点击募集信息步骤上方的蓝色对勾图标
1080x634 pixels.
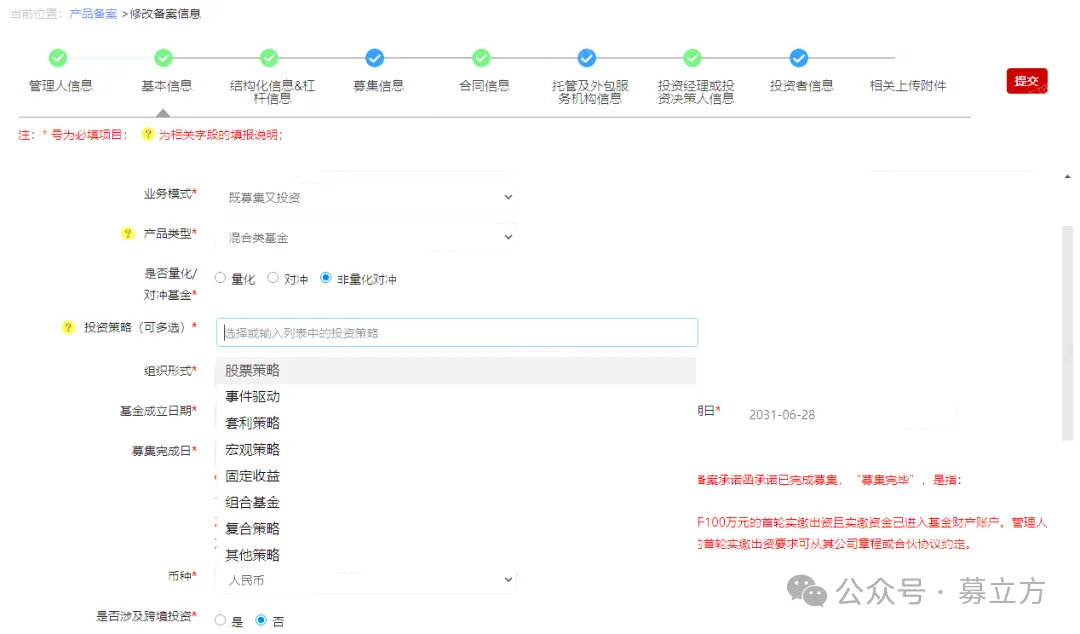375,58
